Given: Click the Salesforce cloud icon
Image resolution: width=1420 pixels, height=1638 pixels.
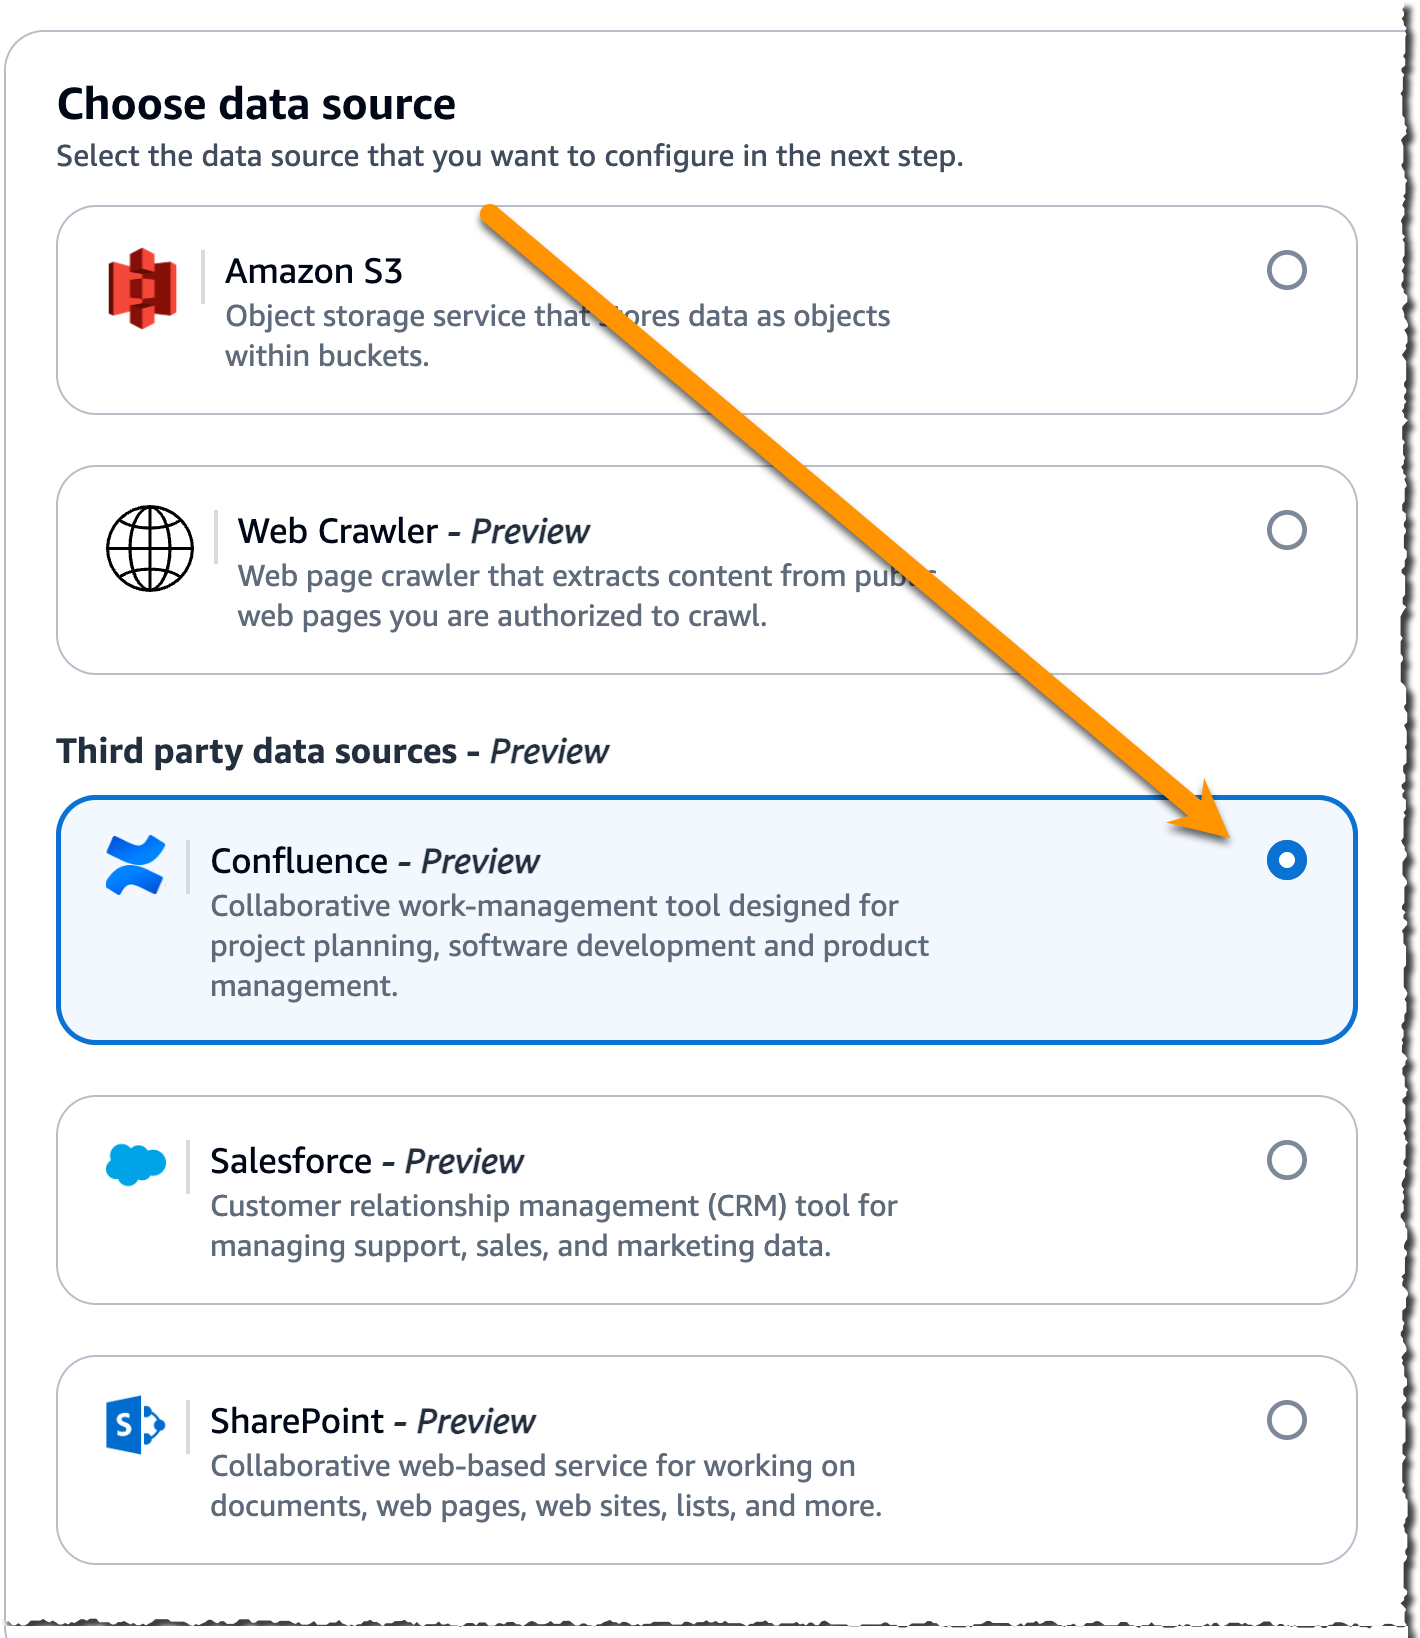Looking at the screenshot, I should click(x=138, y=1163).
